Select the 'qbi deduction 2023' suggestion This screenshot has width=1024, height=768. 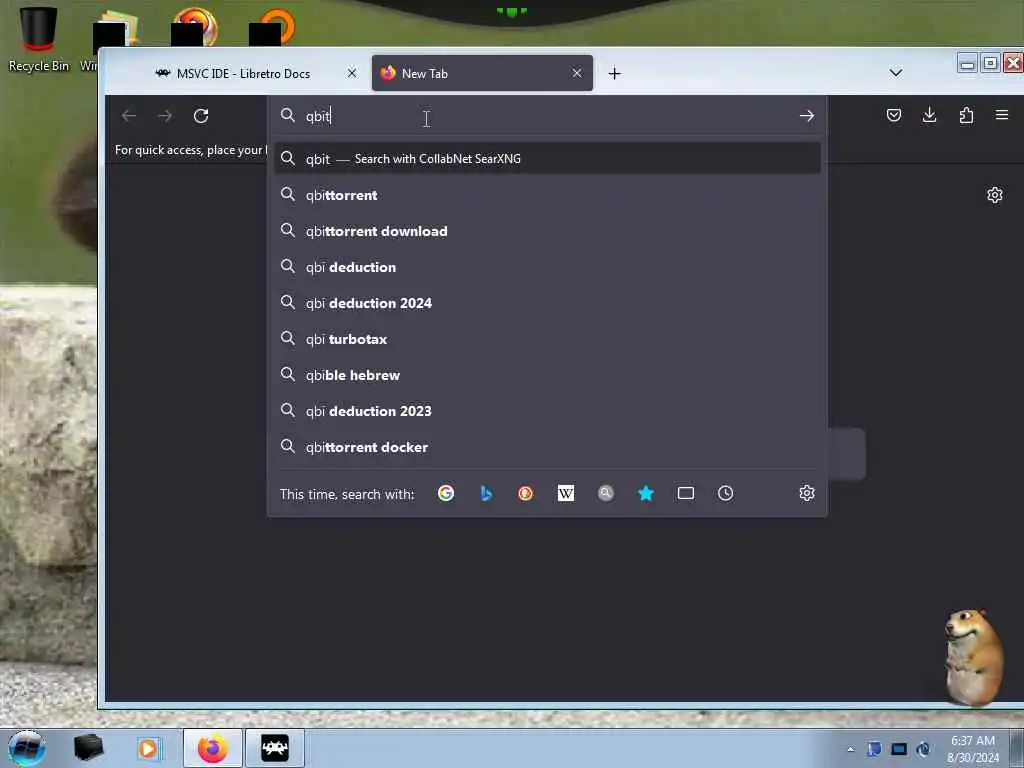[x=547, y=410]
